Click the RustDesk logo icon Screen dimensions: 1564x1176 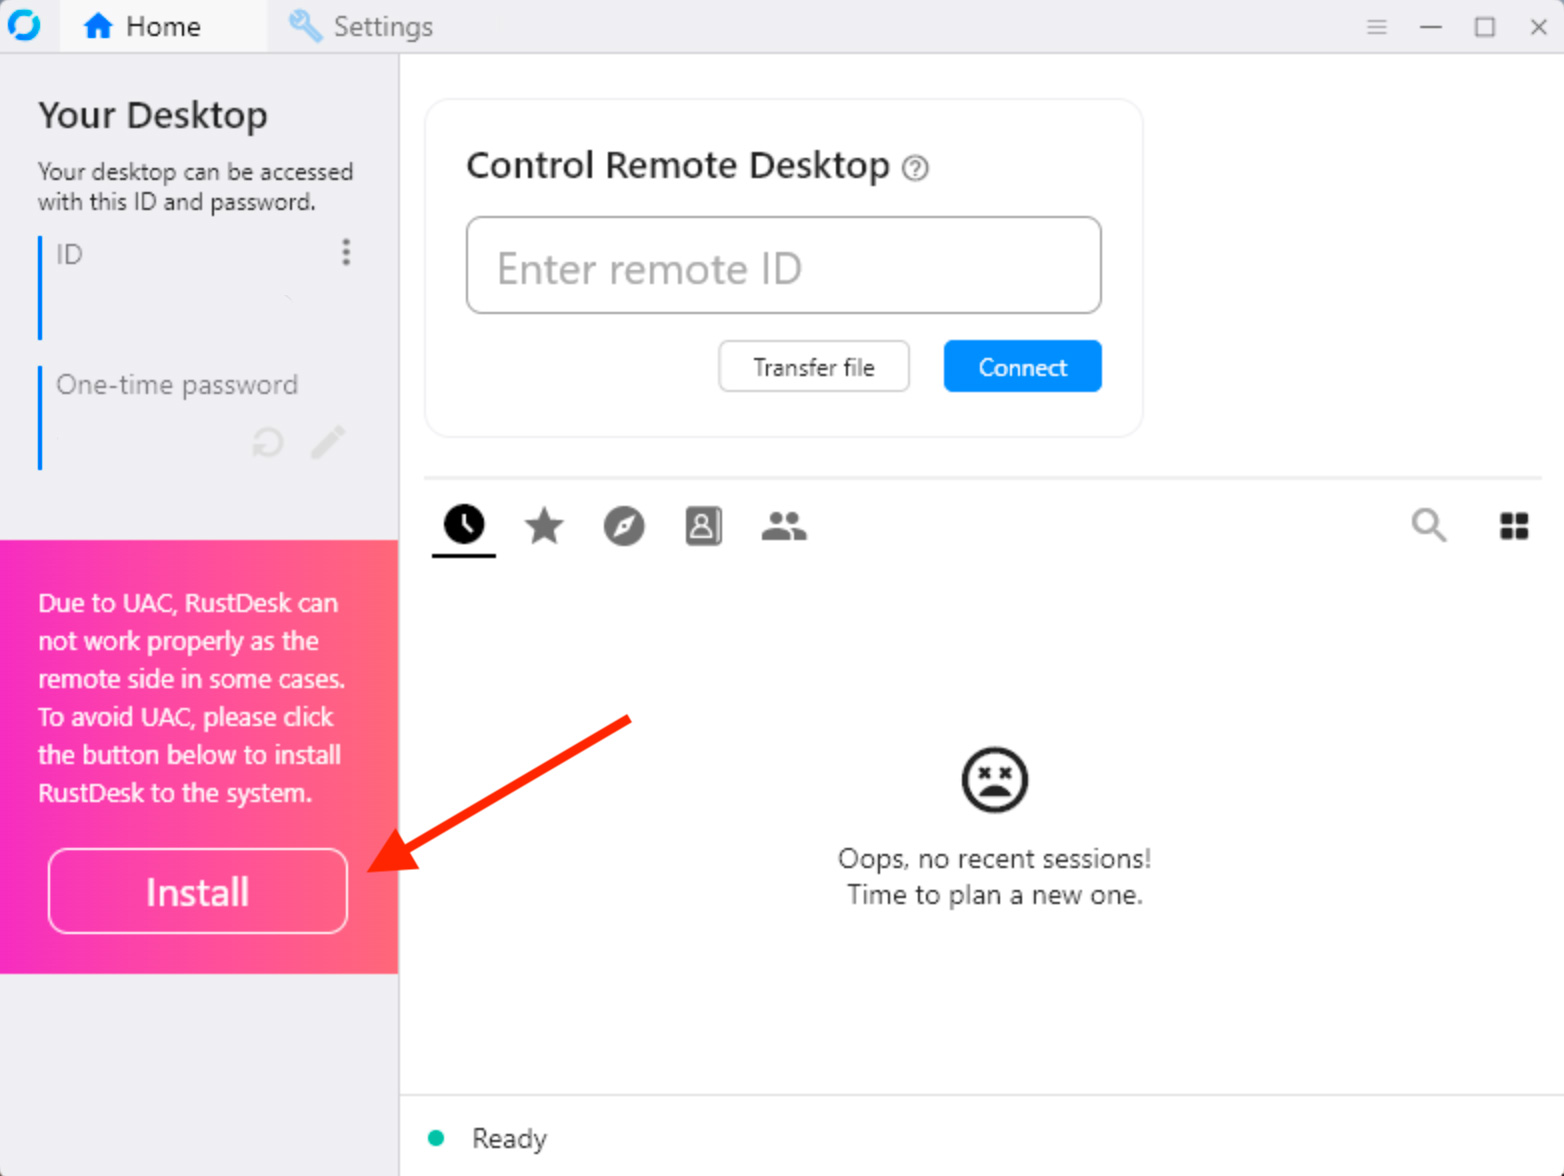(24, 25)
